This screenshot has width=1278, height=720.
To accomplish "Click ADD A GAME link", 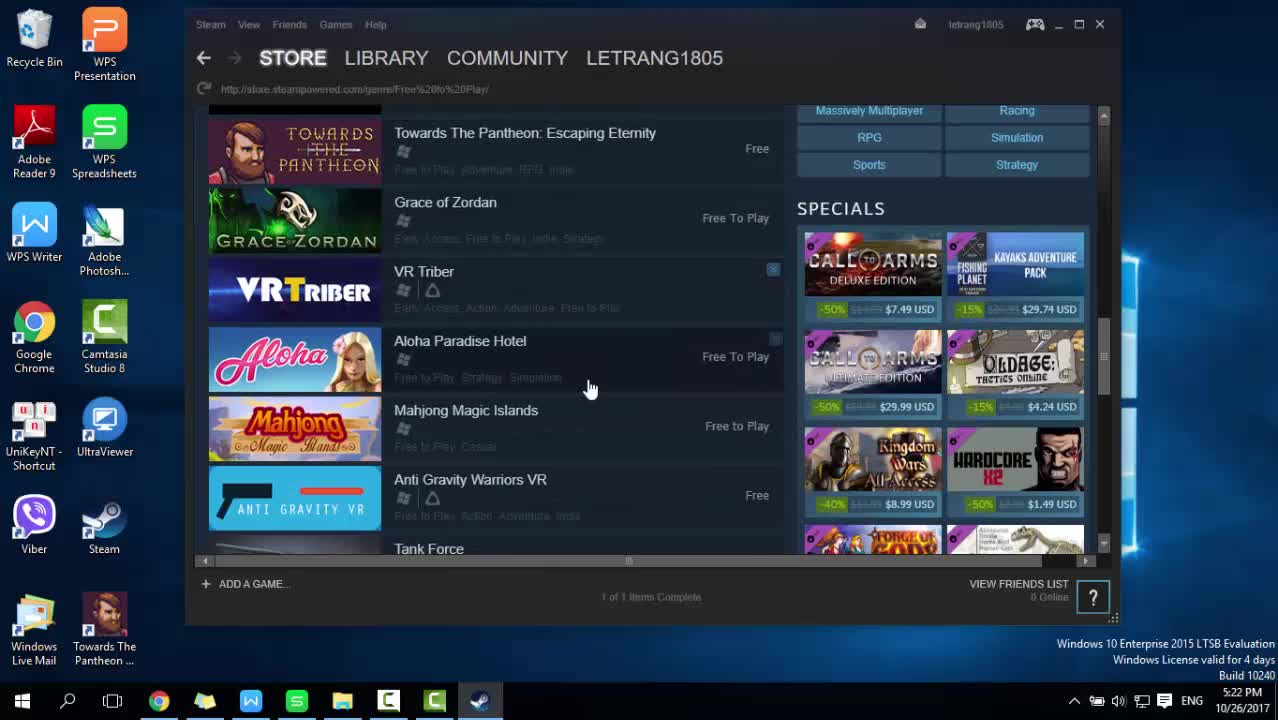I will [254, 584].
